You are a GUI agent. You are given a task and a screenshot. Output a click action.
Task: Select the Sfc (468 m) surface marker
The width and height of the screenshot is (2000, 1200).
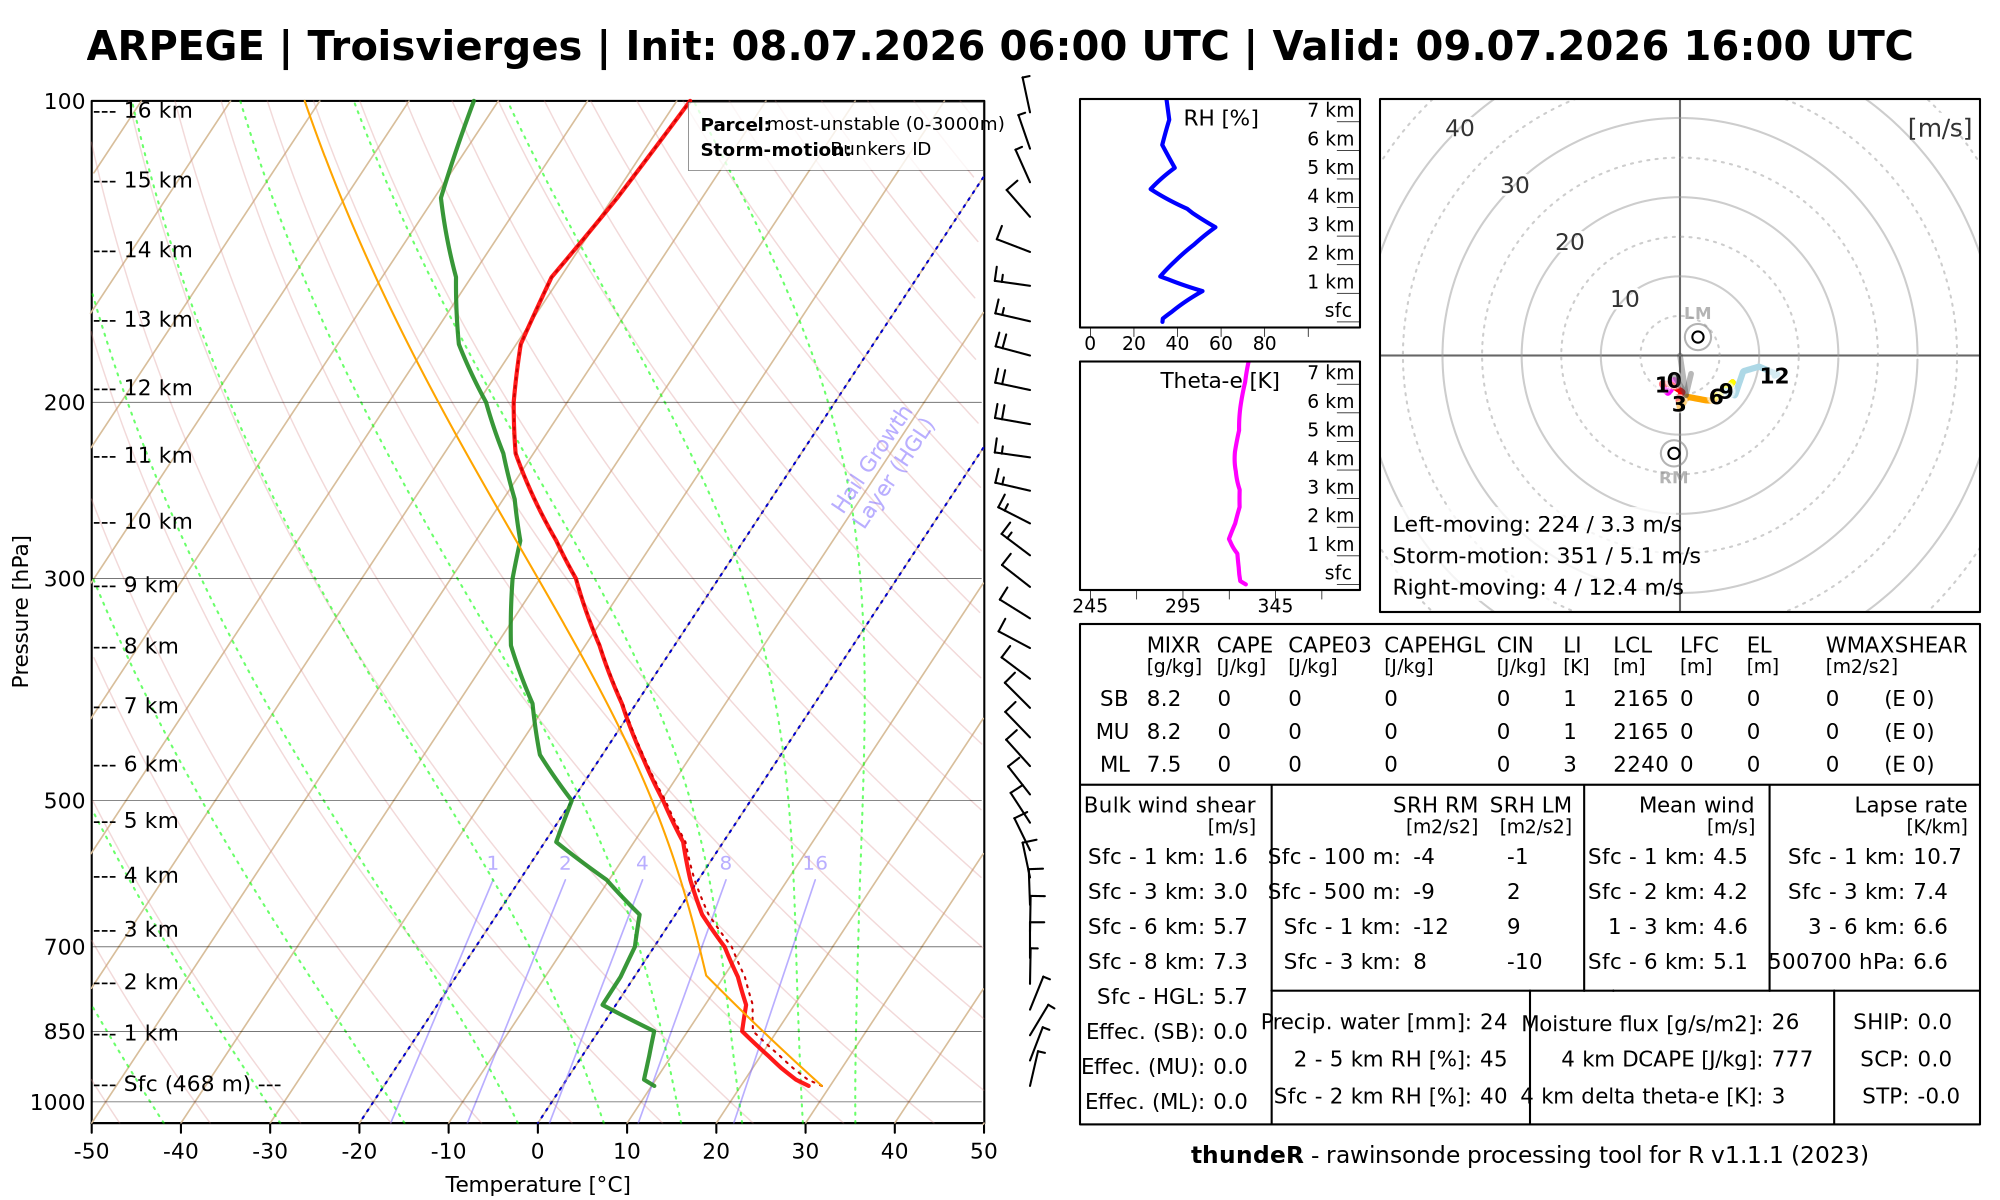187,1084
